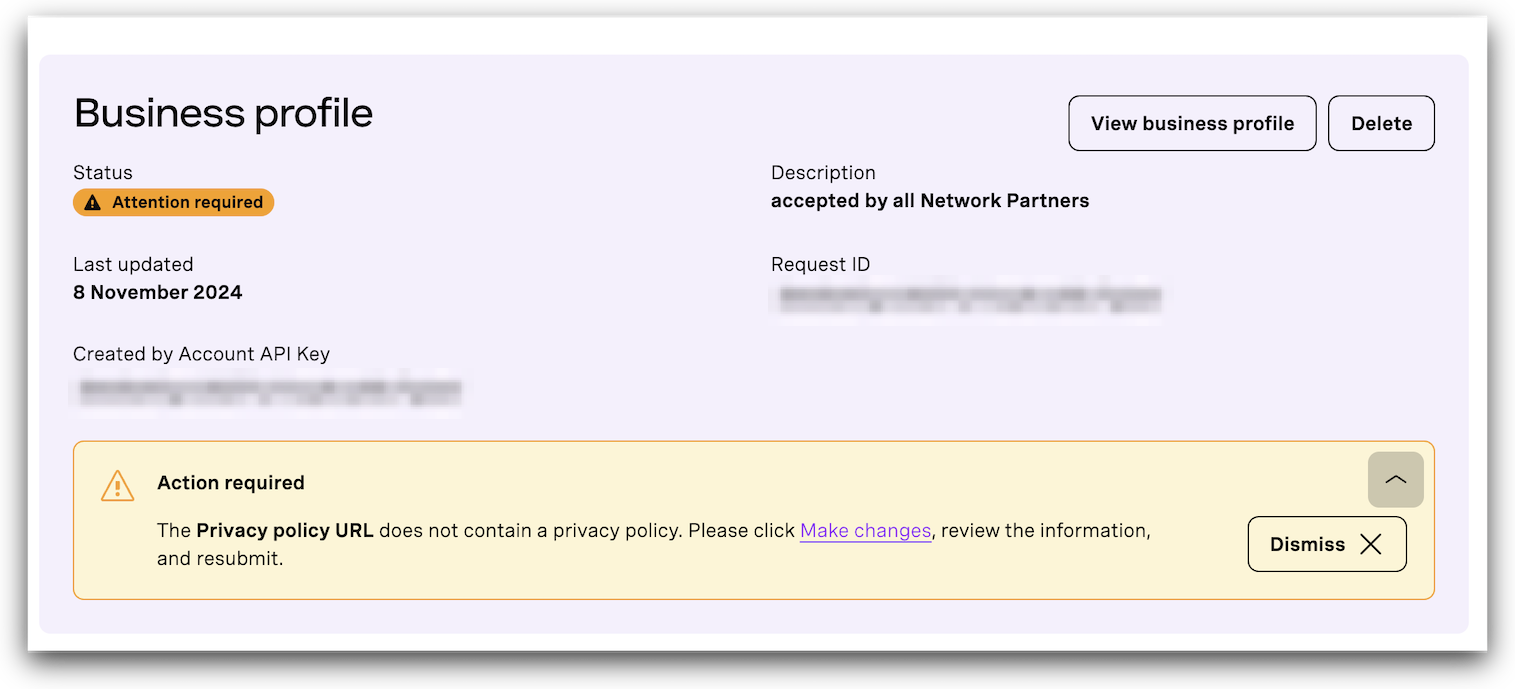Click the triangle warning symbol next to Action required
Screen dimensions: 1515x689
(117, 486)
